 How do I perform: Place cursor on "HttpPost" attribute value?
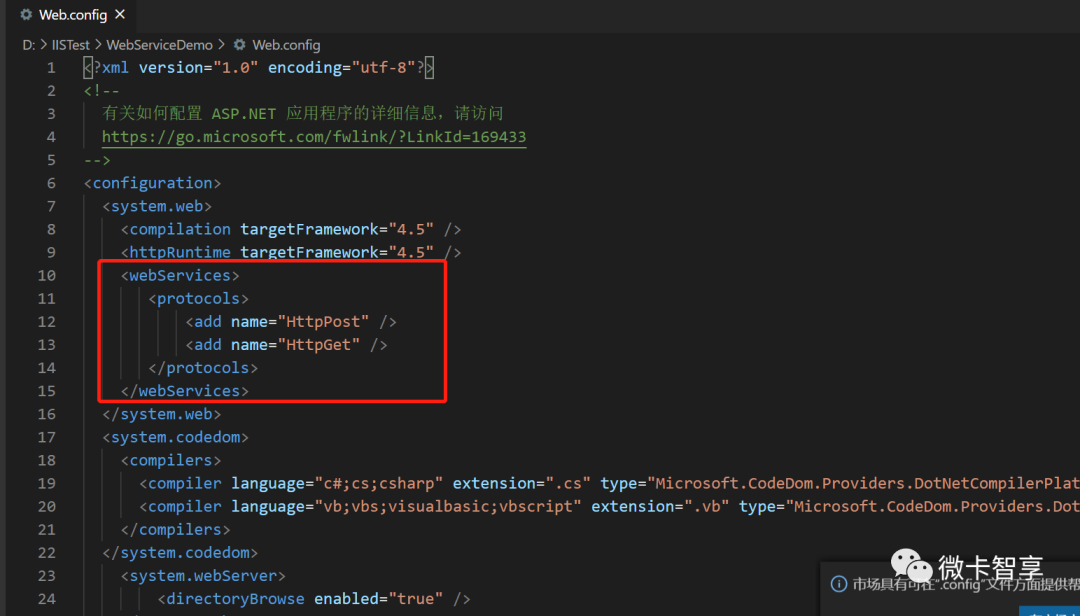click(x=323, y=322)
